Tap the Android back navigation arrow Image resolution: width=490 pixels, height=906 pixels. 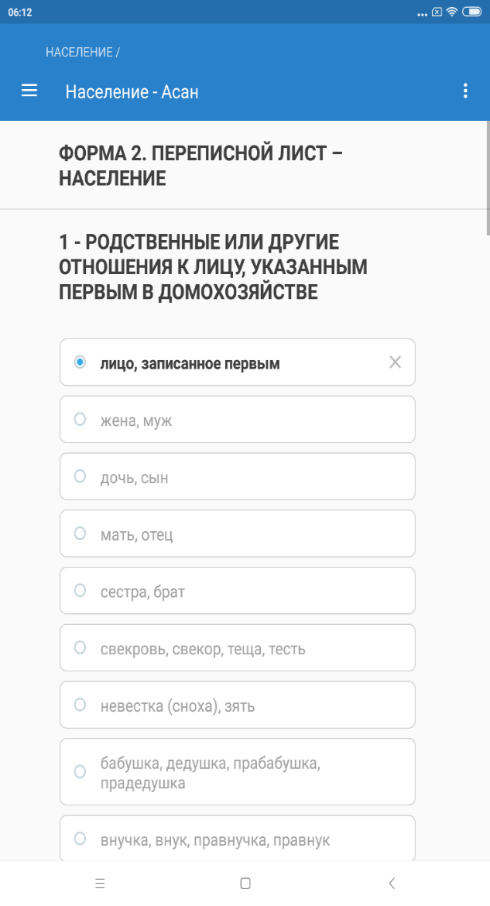pyautogui.click(x=392, y=883)
